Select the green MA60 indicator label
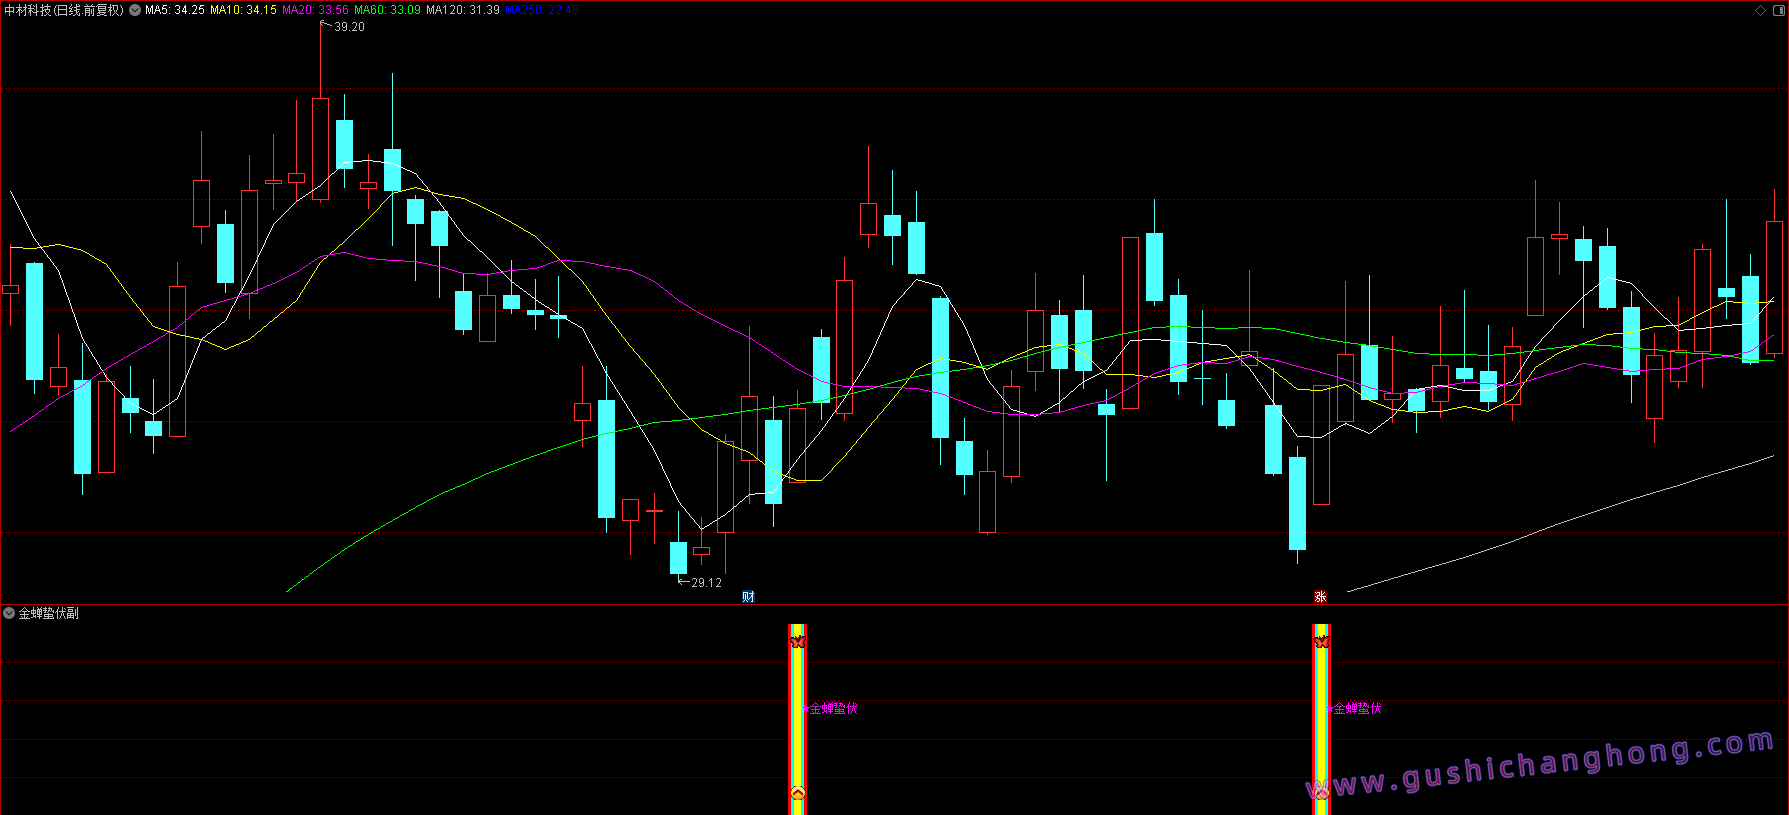The height and width of the screenshot is (815, 1789). click(x=387, y=10)
